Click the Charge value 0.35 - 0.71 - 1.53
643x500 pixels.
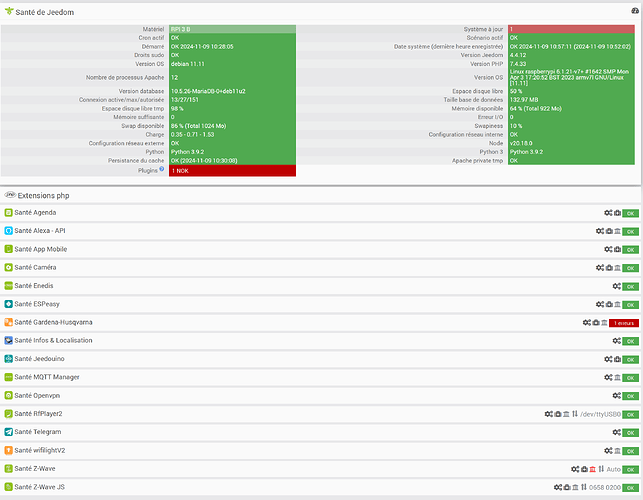pos(192,135)
